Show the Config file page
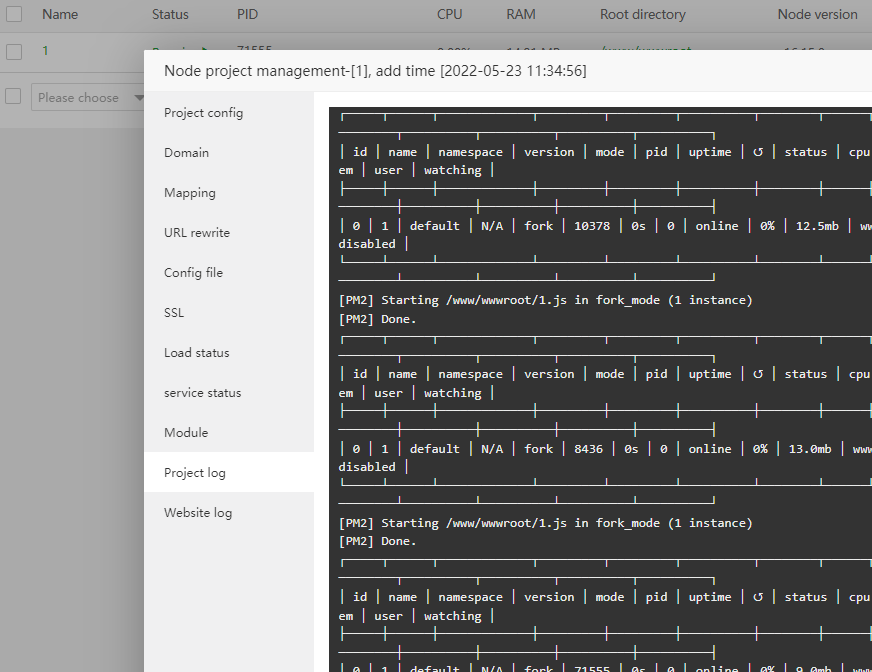 point(193,273)
